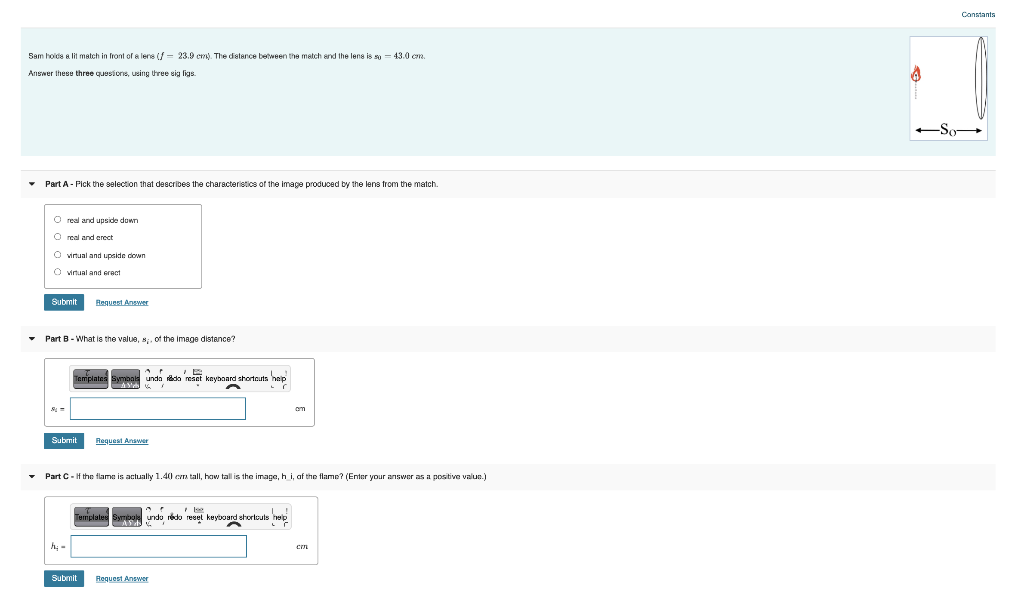The width and height of the screenshot is (1024, 610).
Task: Choose 'real and erect' answer choice
Action: [x=57, y=236]
